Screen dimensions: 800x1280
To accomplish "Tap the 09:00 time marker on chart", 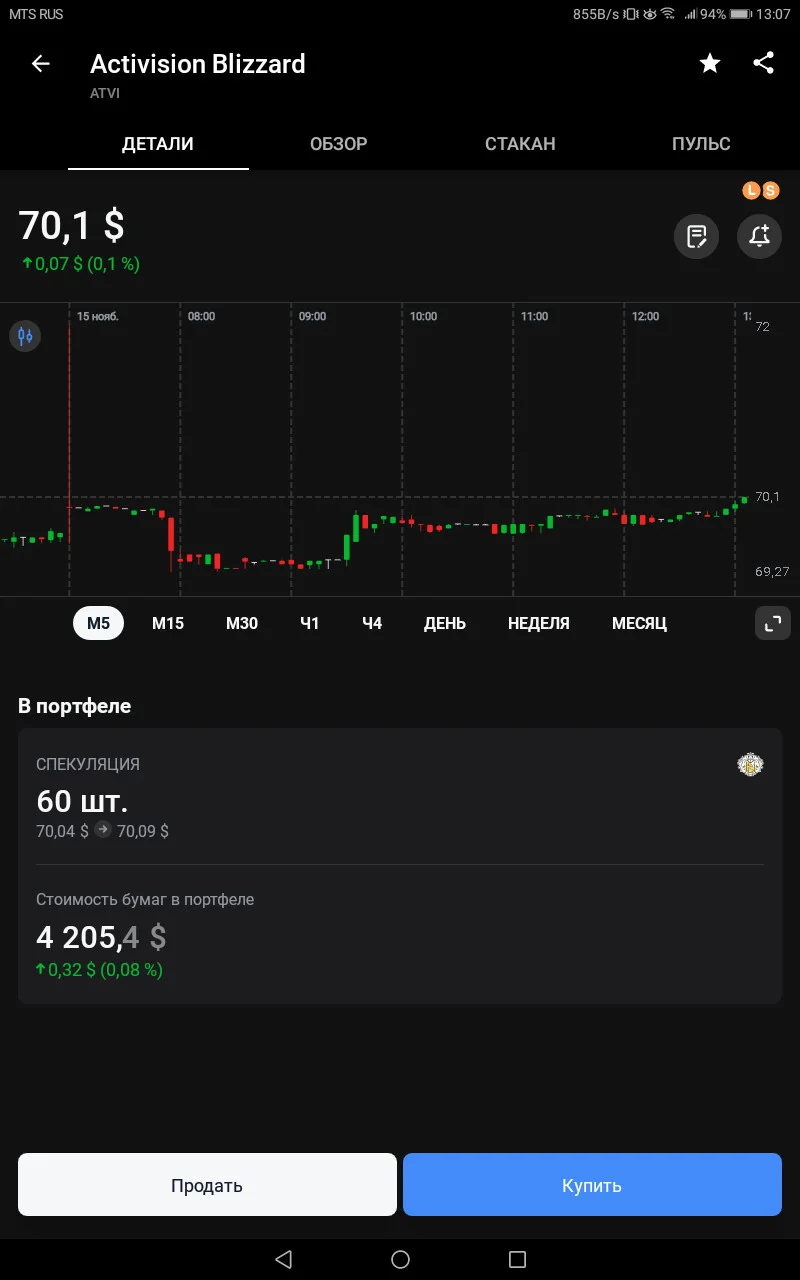I will [x=312, y=316].
